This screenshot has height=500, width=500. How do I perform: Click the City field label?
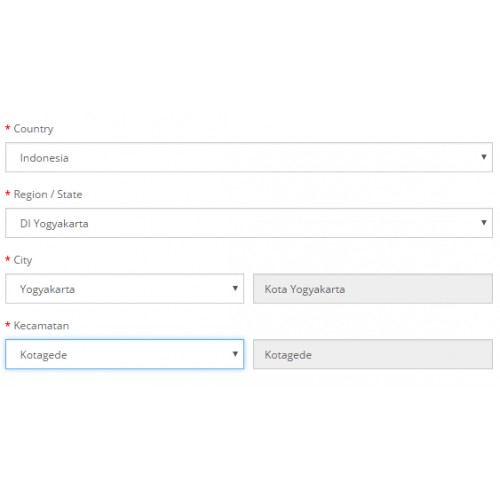23,260
